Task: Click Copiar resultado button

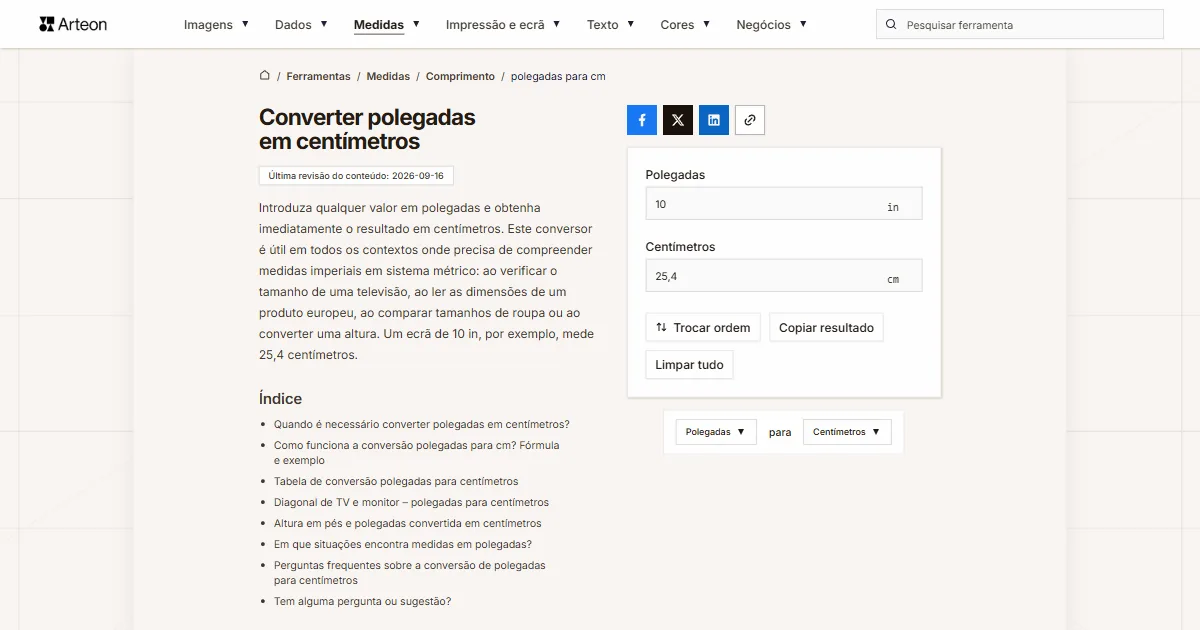Action: point(826,327)
